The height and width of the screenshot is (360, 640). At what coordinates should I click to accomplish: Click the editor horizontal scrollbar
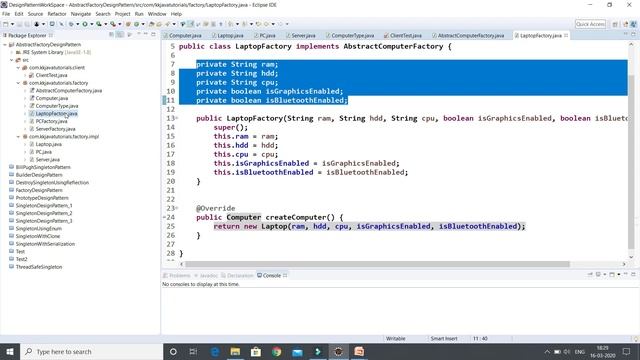377,264
